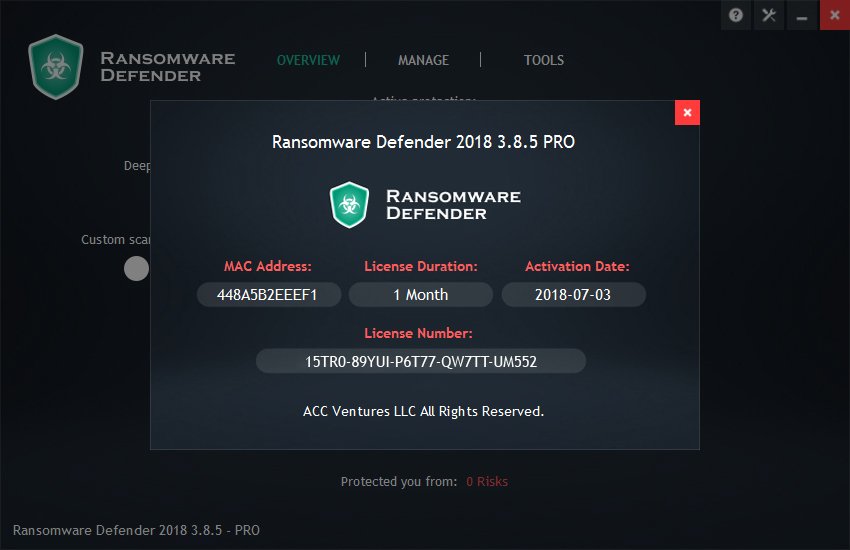Click the 0 Risks red text
The width and height of the screenshot is (850, 550).
tap(487, 482)
